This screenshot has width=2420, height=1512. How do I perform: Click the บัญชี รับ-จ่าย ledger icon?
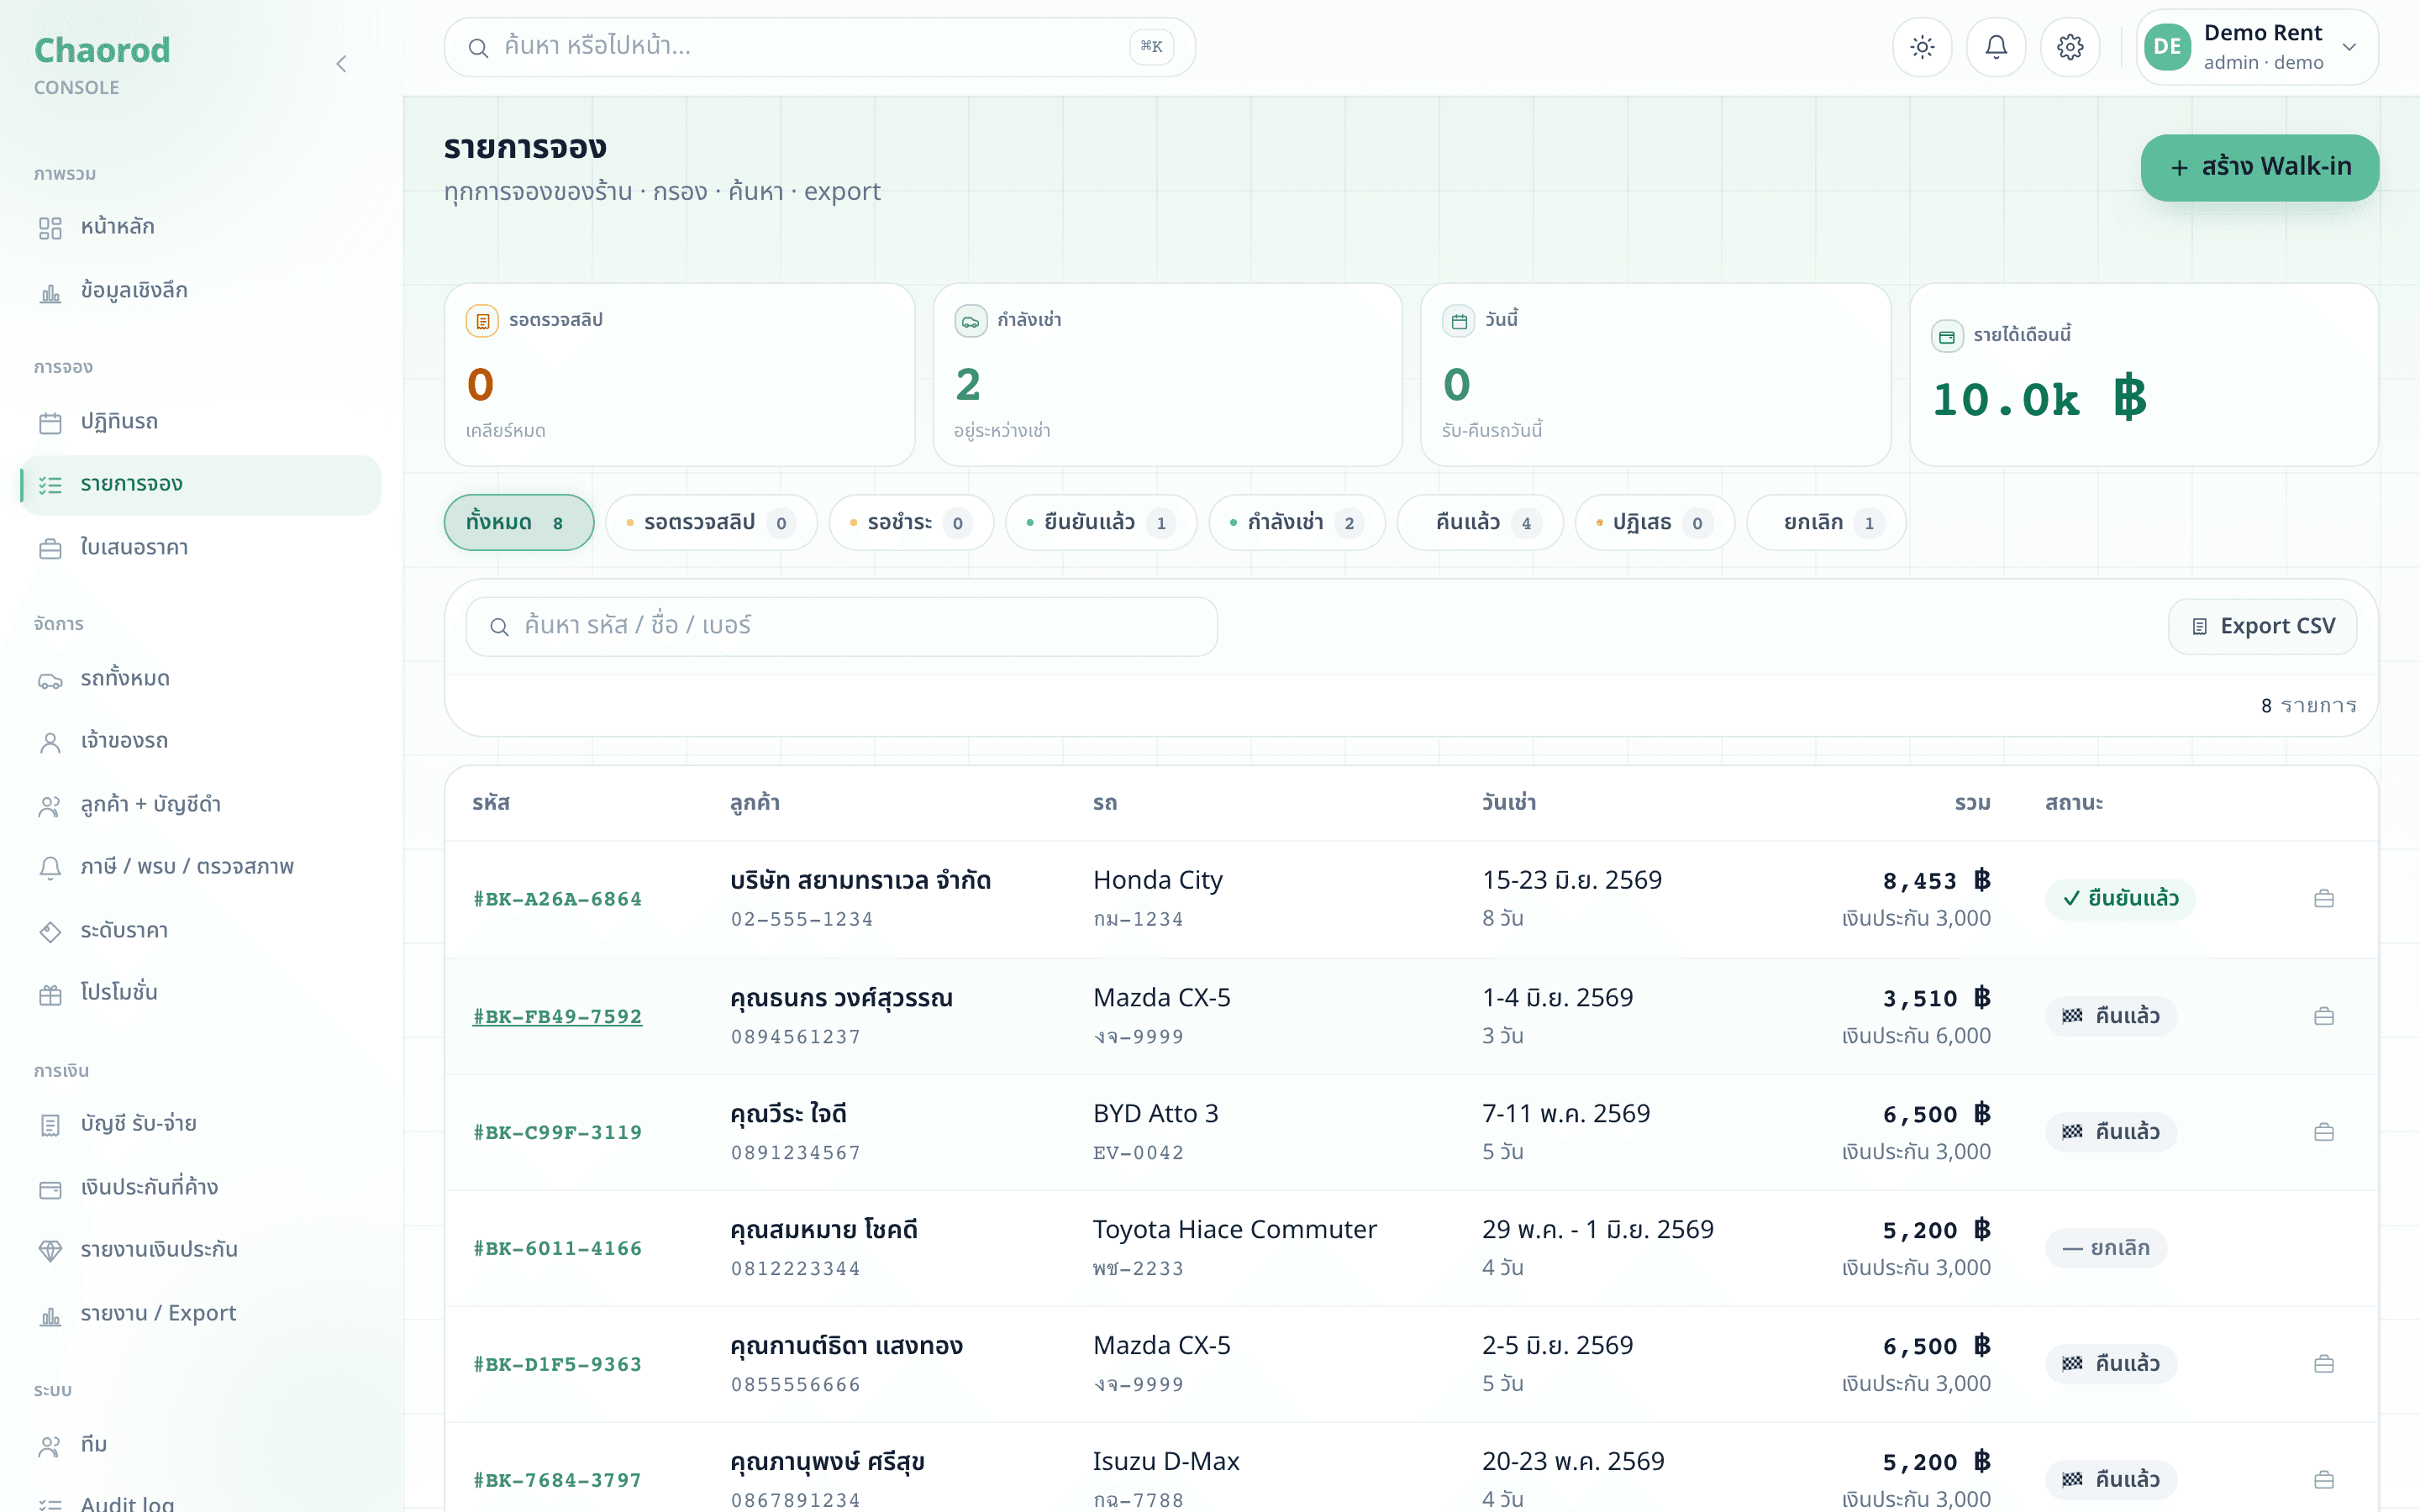pos(50,1124)
